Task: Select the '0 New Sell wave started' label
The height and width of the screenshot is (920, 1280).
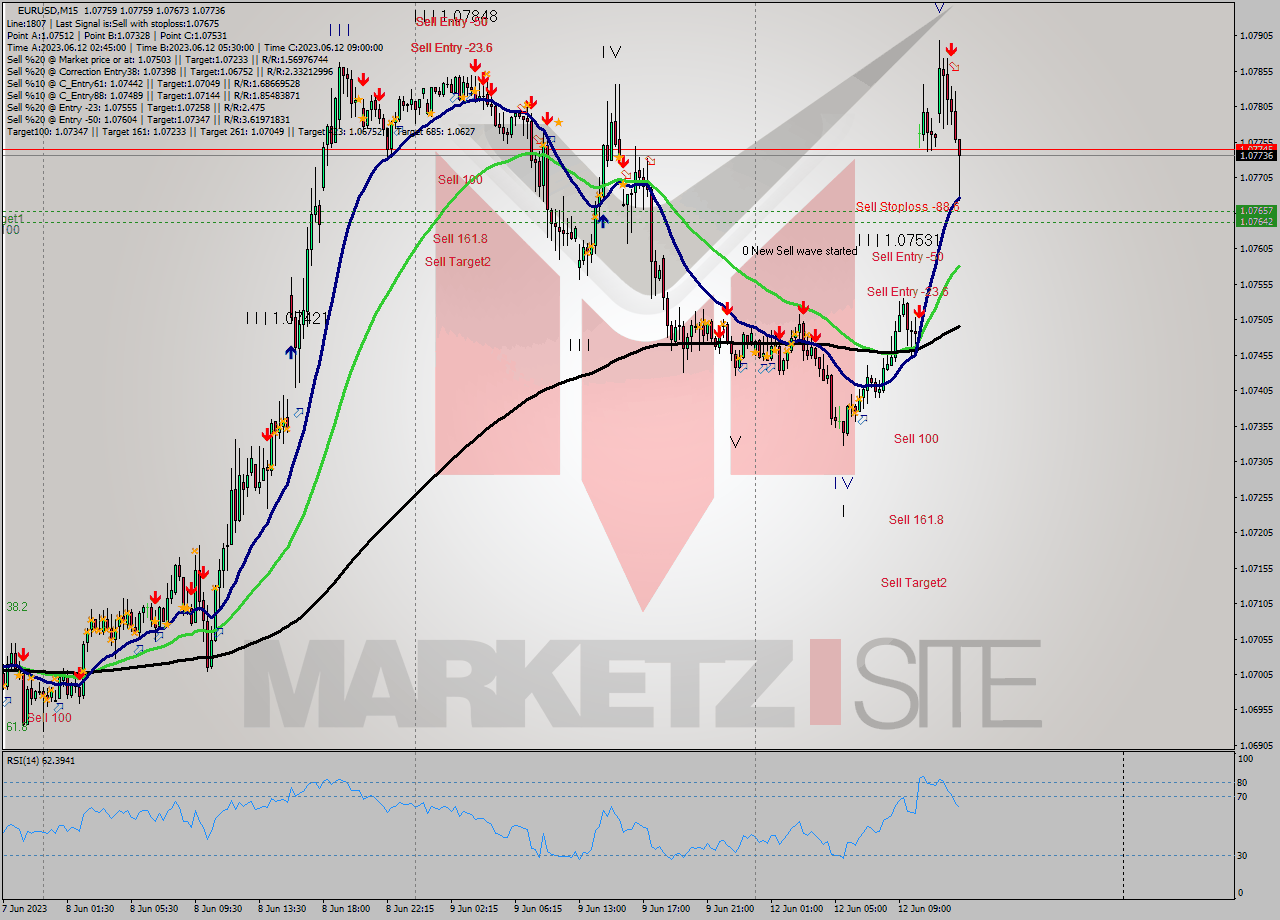Action: point(799,251)
